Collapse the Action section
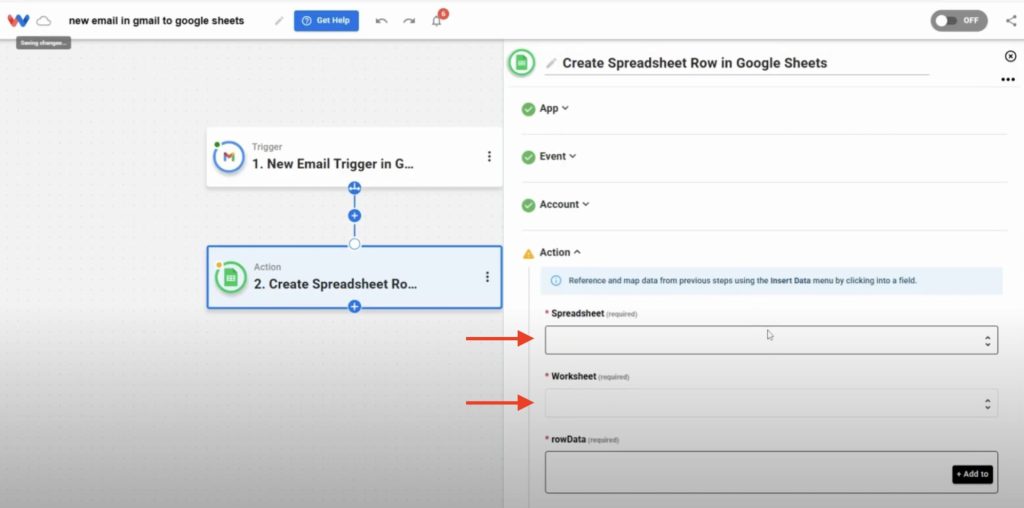 pos(560,252)
